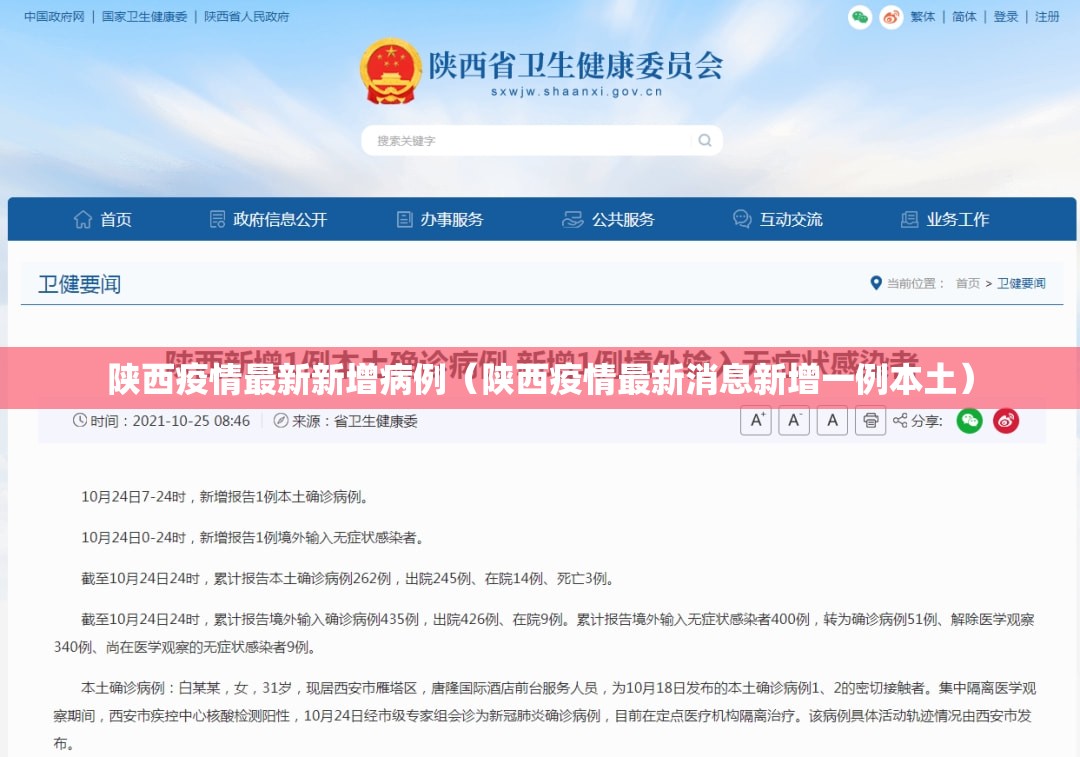Click the 卫健要闻 section heading

(79, 284)
